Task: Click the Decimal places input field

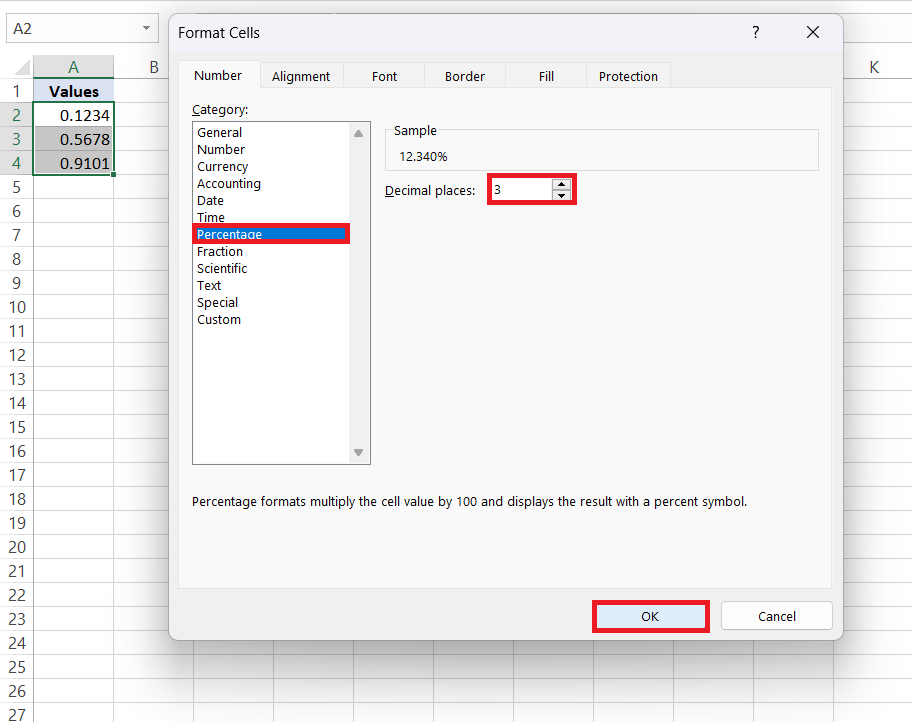Action: click(522, 190)
